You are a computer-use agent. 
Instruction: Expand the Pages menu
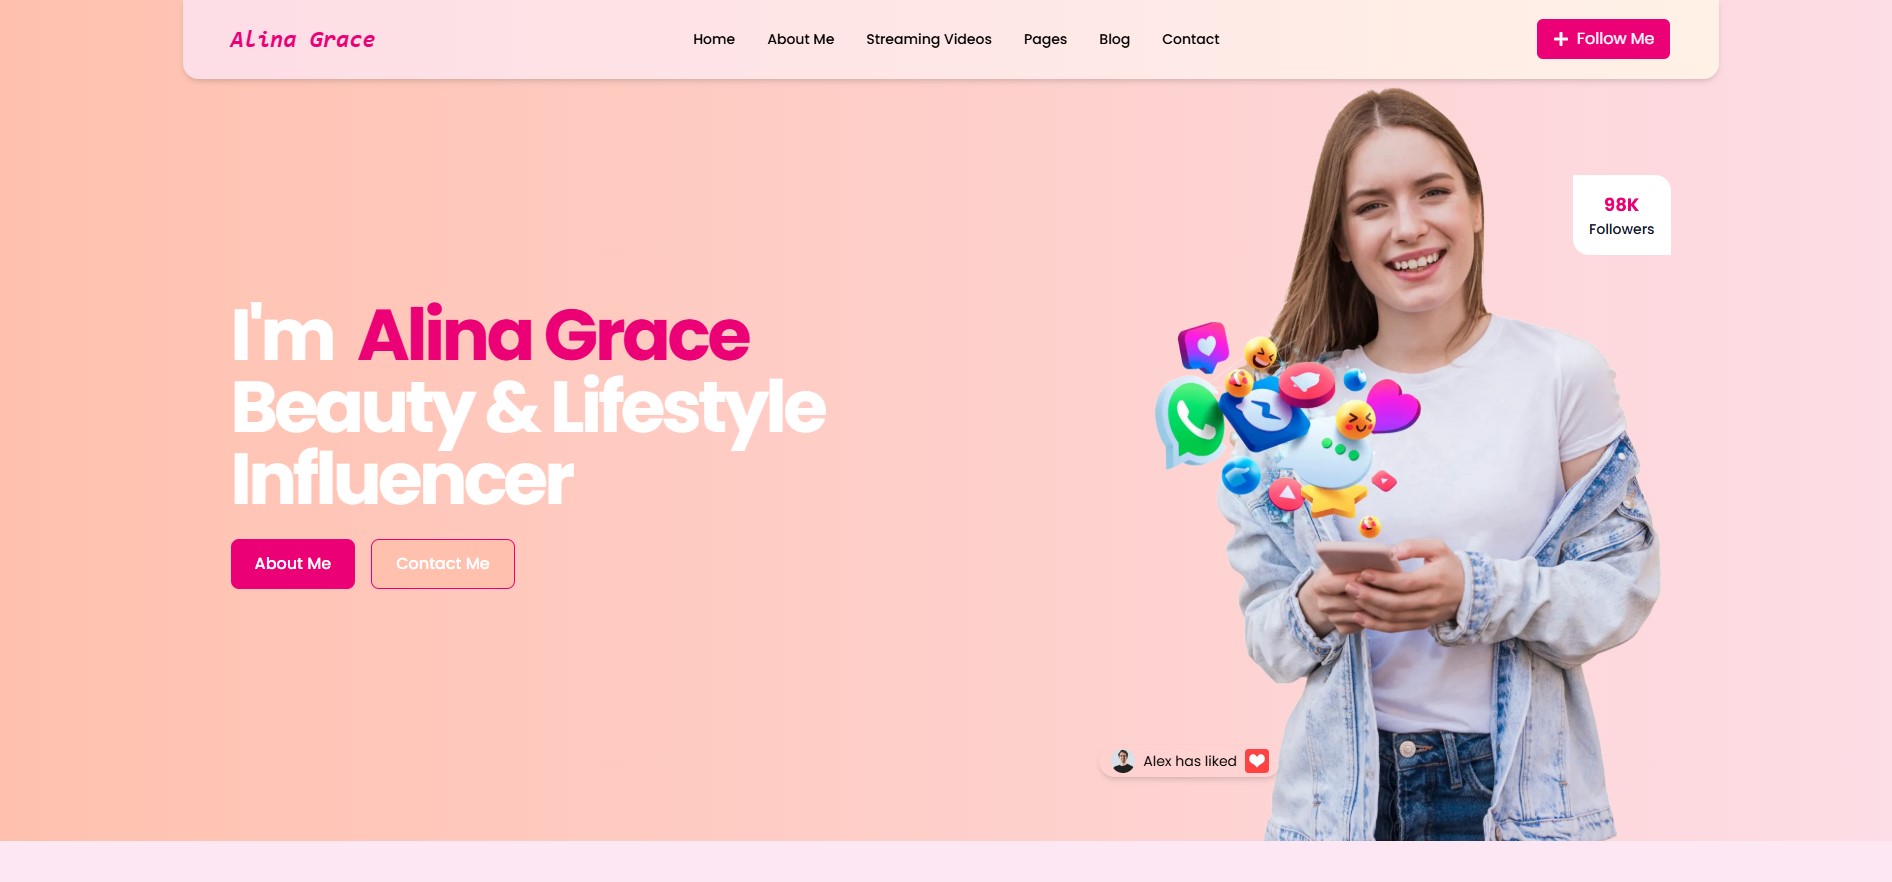[1045, 39]
